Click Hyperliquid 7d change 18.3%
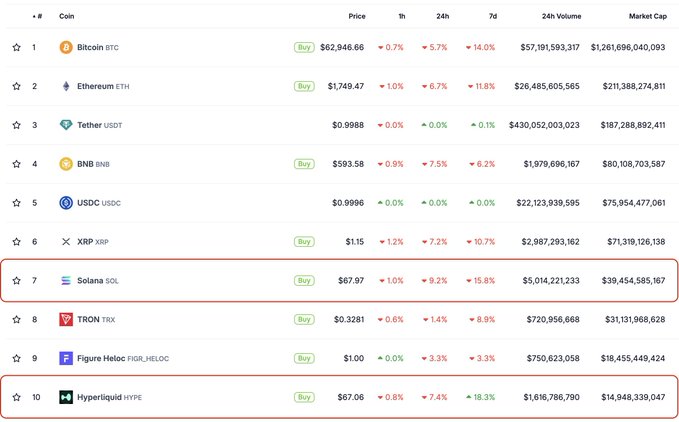Viewport: 679px width, 422px height. point(481,397)
